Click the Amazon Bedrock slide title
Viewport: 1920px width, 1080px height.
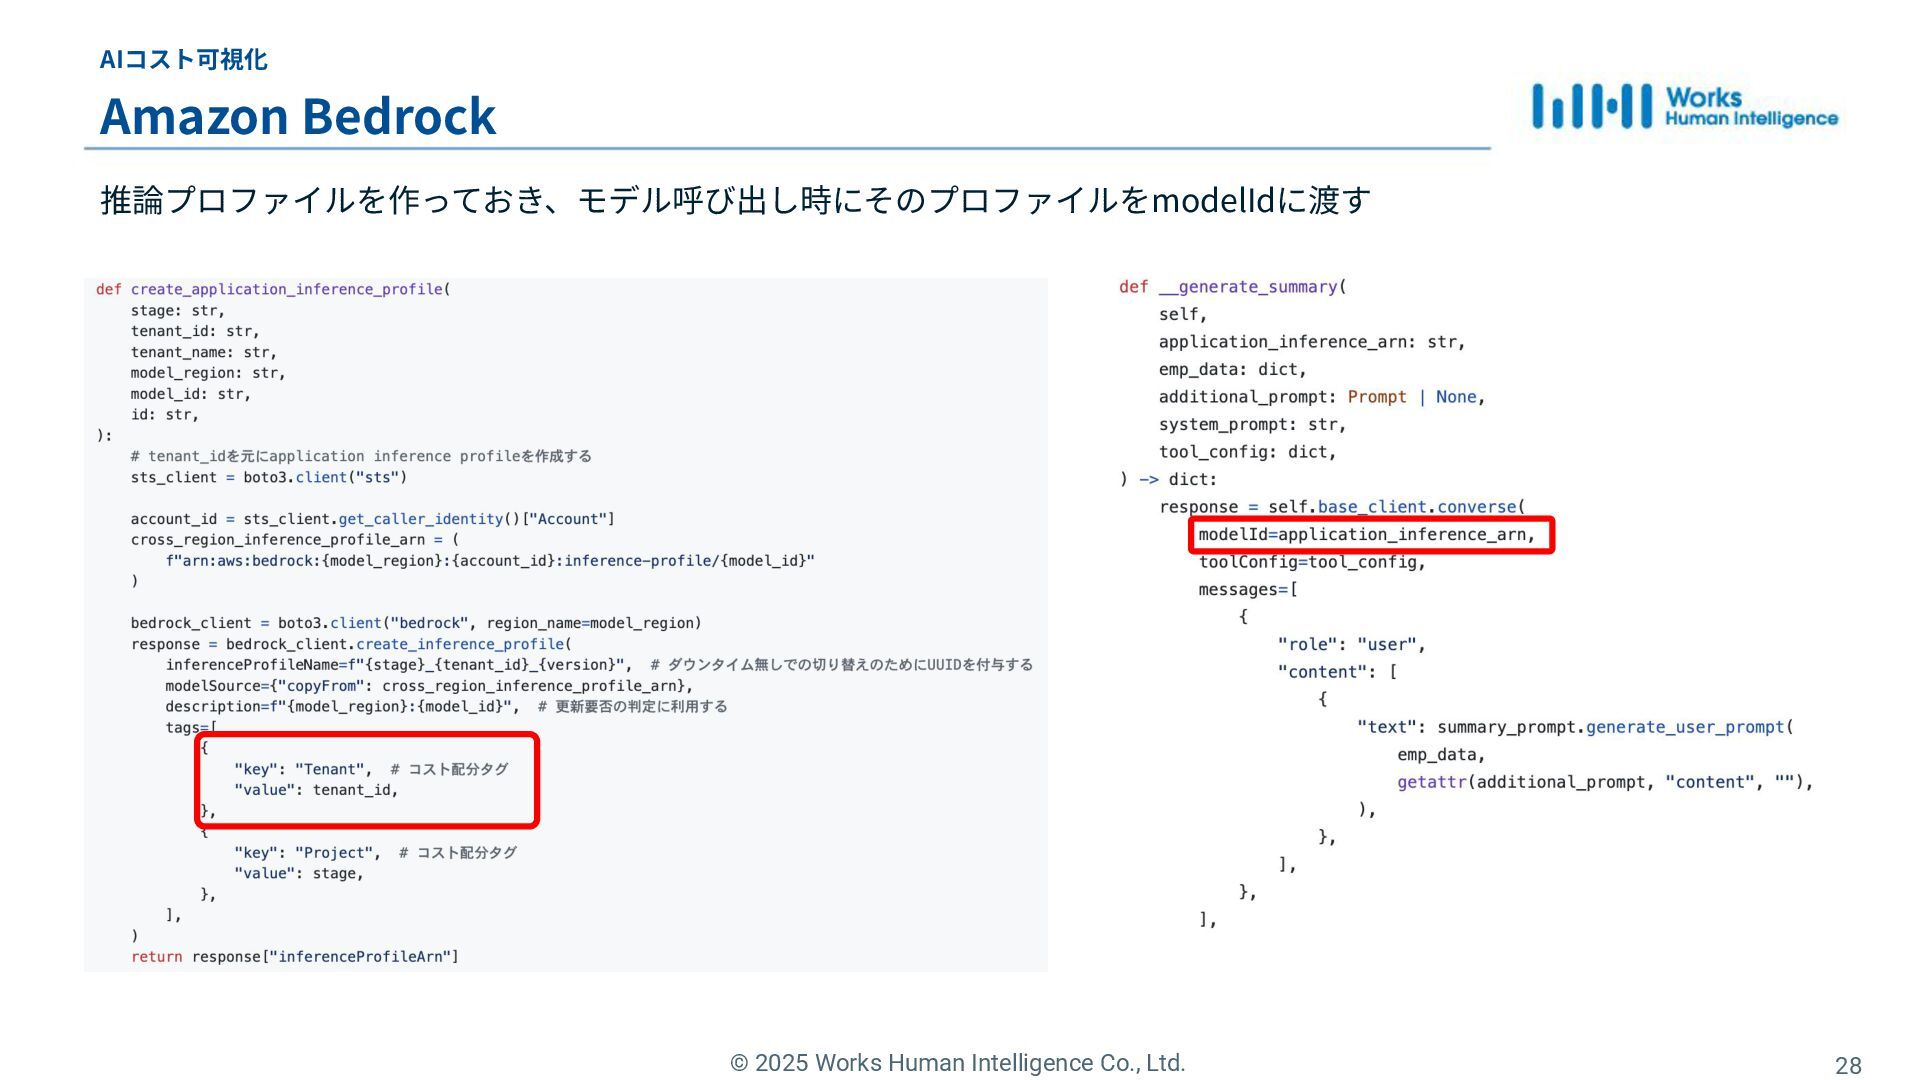pos(297,116)
